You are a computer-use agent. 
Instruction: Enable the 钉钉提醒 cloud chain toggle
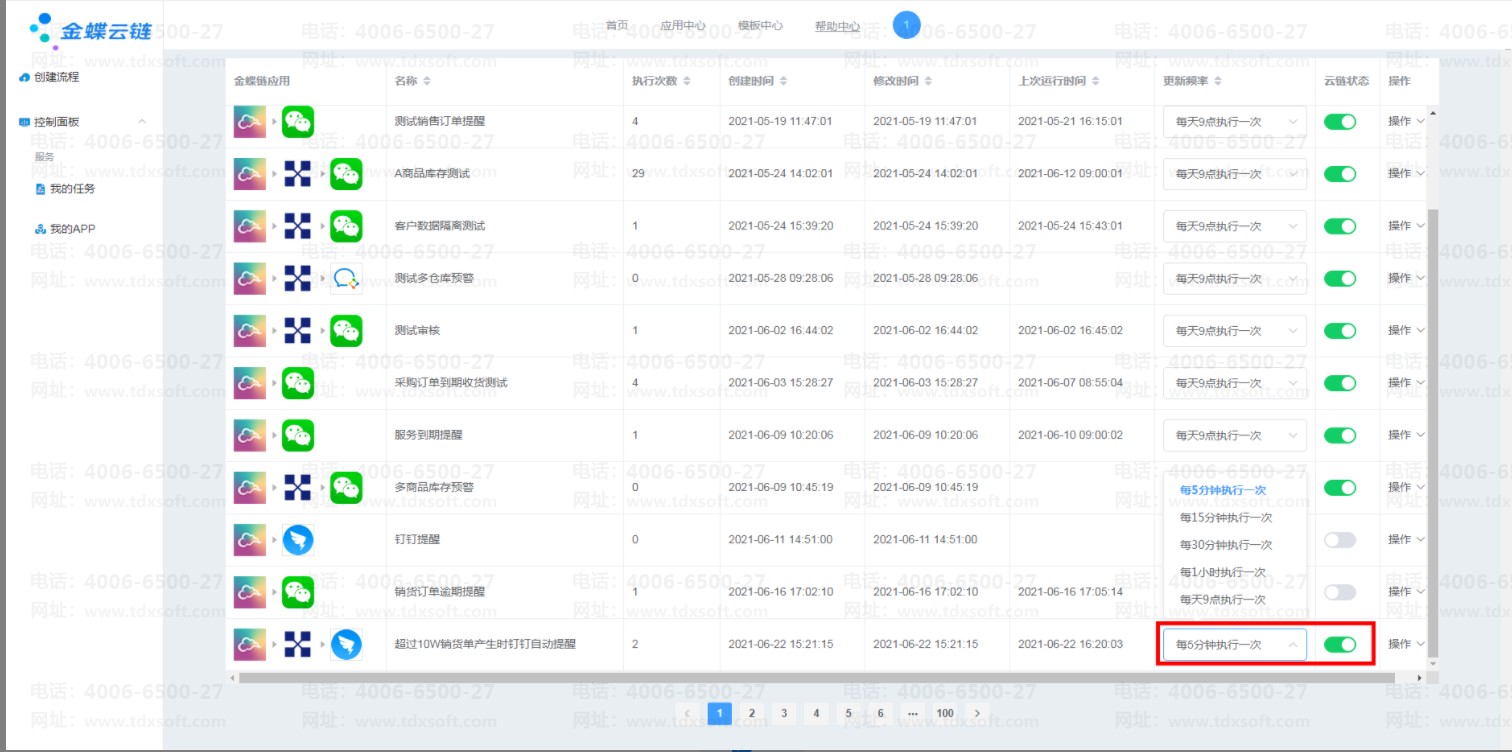(1339, 540)
